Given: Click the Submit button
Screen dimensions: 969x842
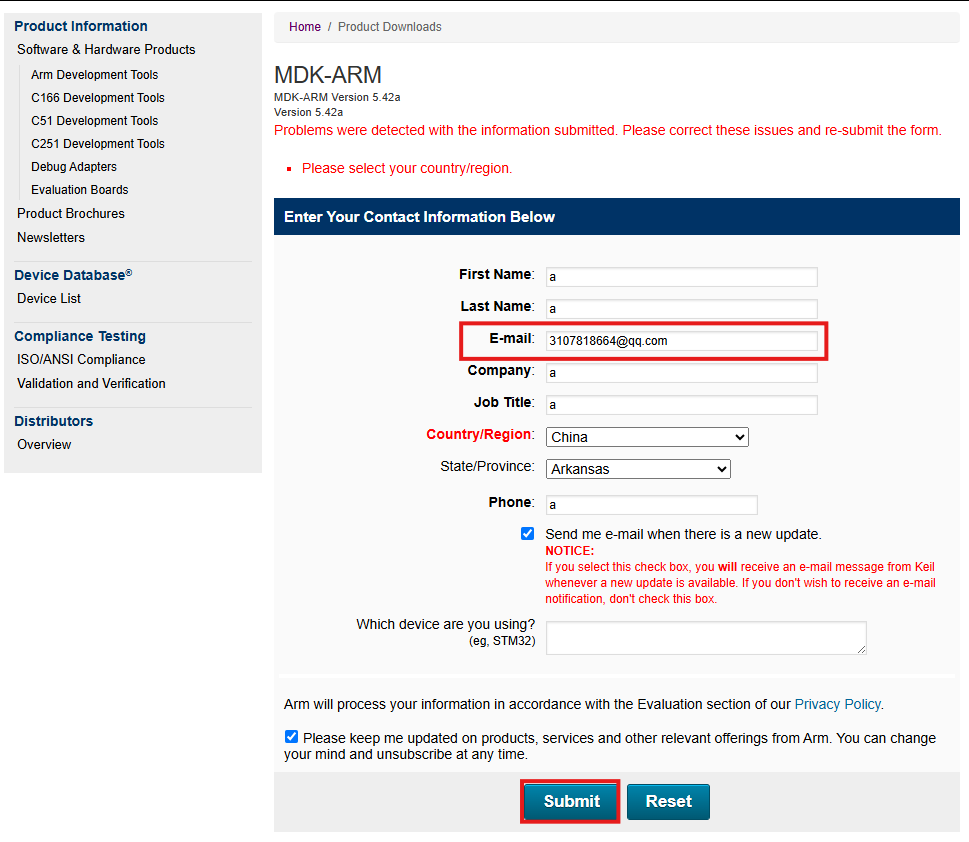Looking at the screenshot, I should pos(570,802).
